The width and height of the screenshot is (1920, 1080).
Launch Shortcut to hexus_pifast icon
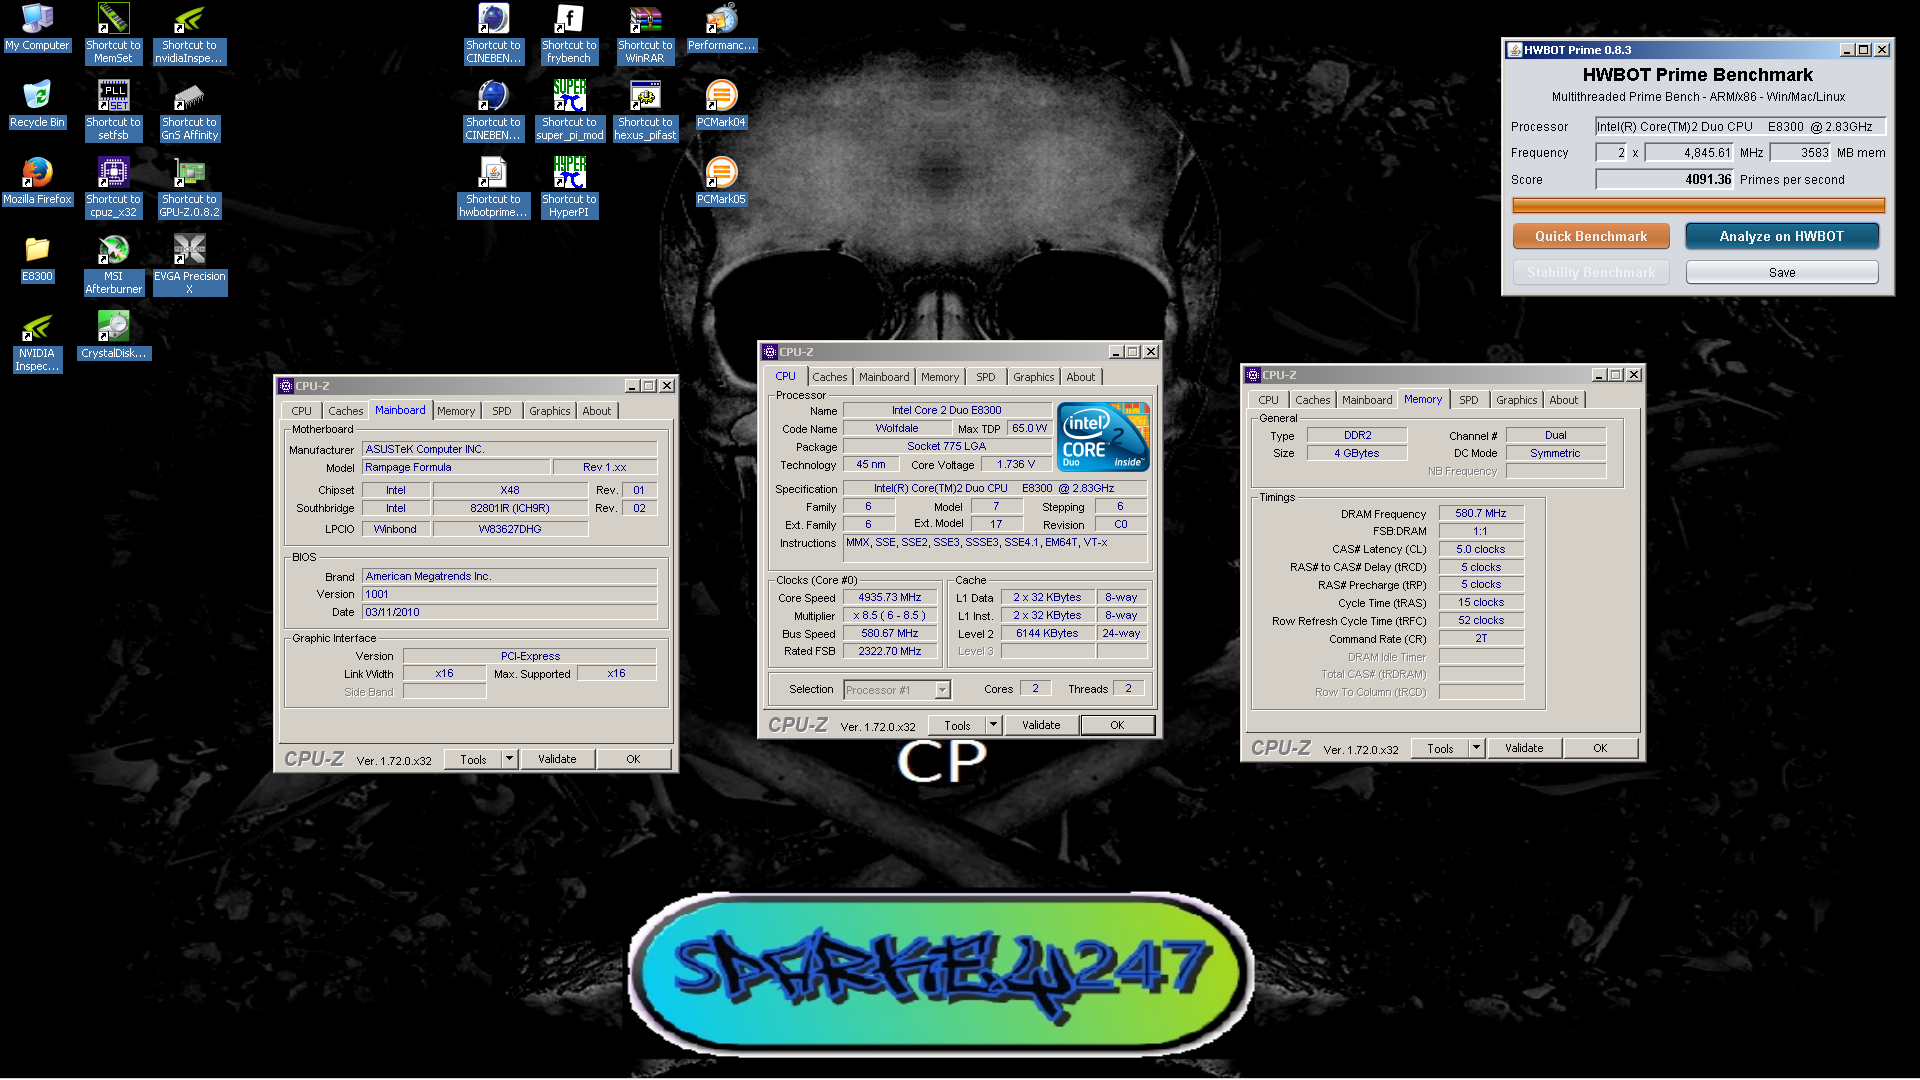645,111
